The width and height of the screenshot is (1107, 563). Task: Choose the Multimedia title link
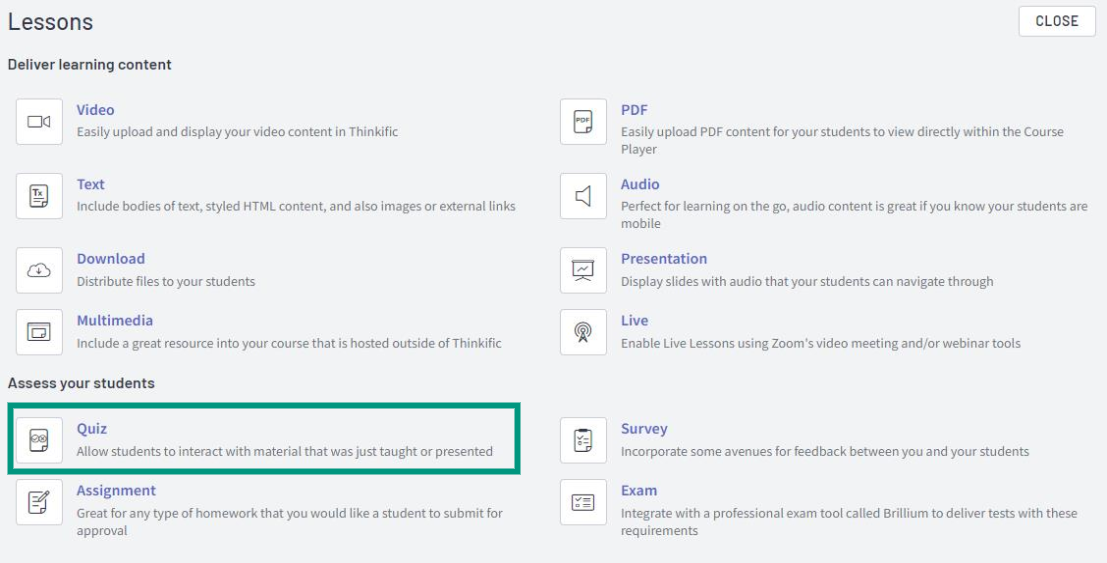tap(115, 320)
